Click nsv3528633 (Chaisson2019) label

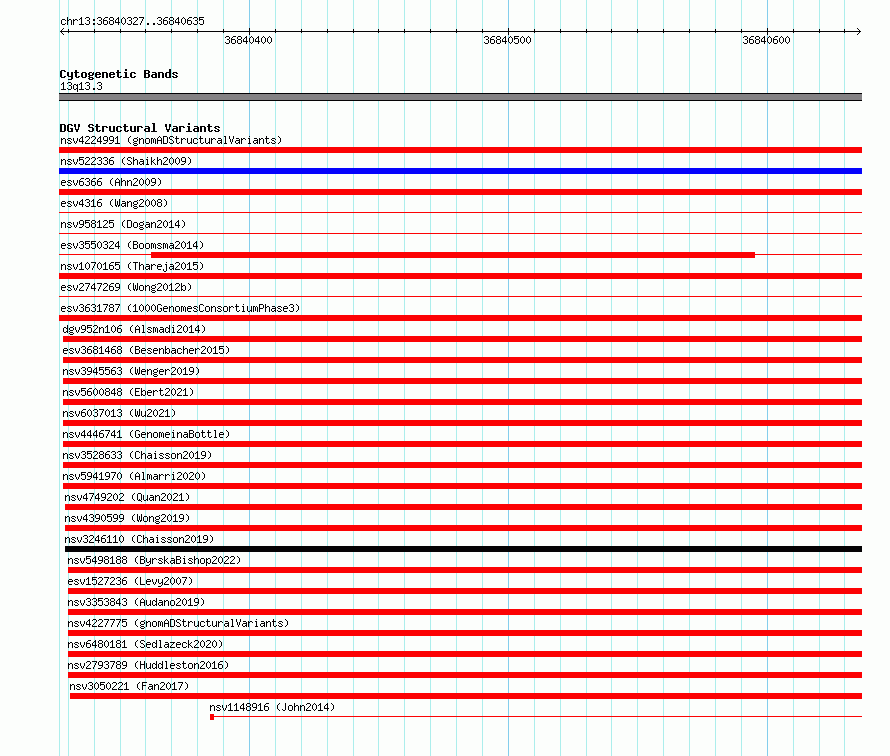coord(137,455)
